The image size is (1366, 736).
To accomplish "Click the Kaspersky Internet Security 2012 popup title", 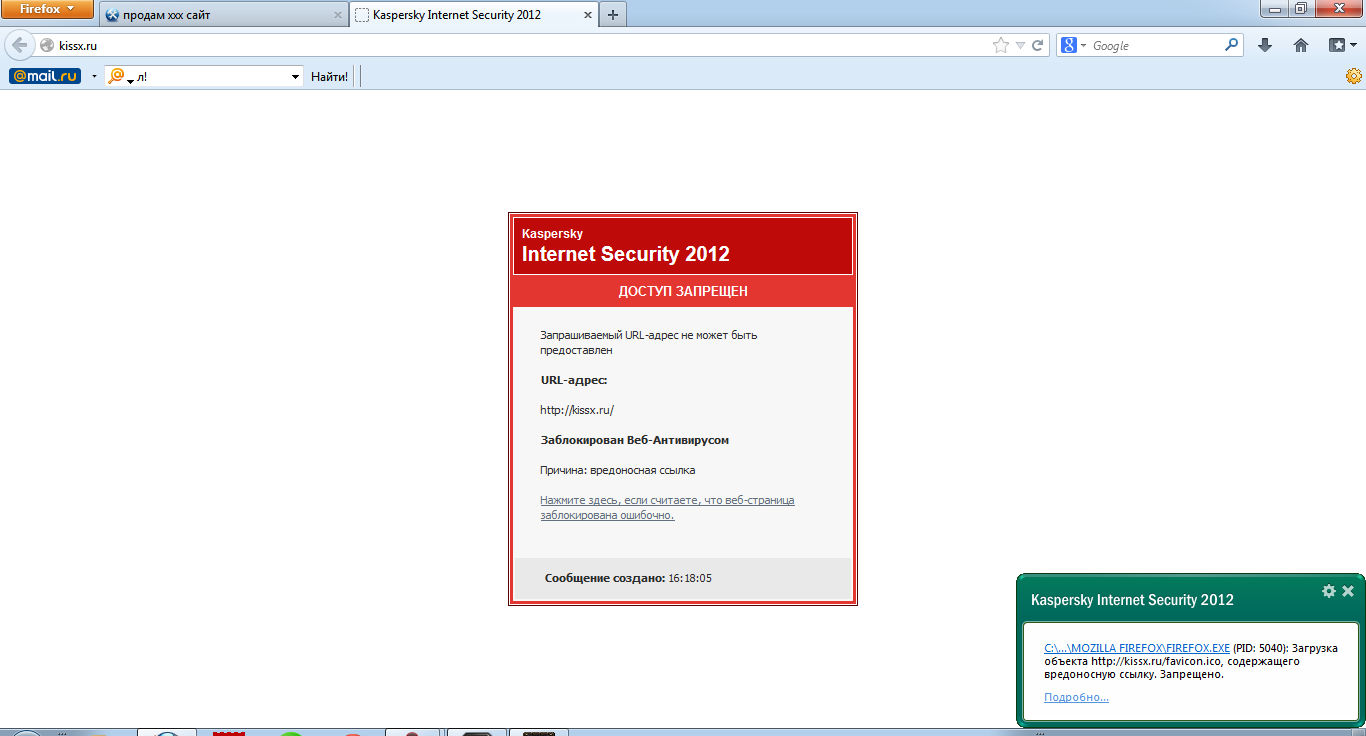I will click(x=1132, y=600).
